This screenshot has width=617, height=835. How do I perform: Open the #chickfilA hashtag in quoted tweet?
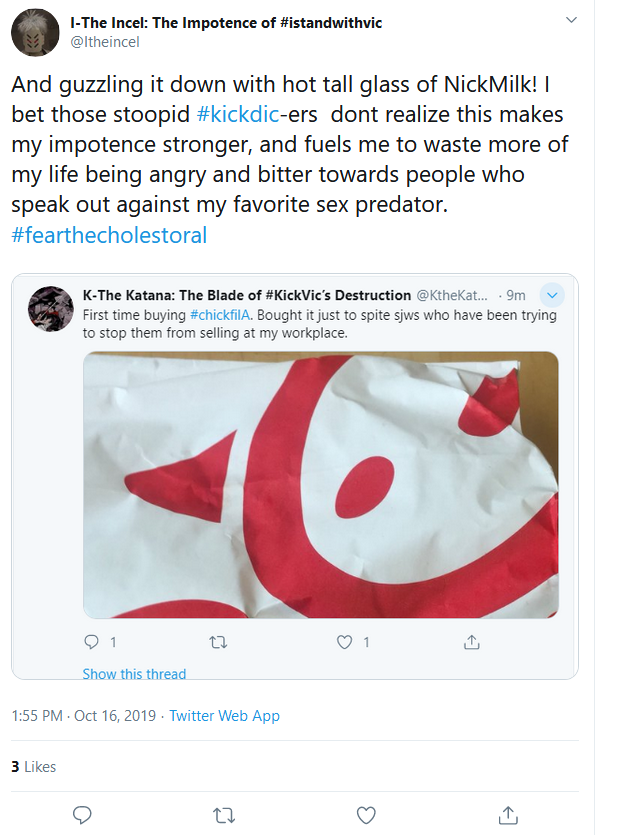[x=220, y=315]
